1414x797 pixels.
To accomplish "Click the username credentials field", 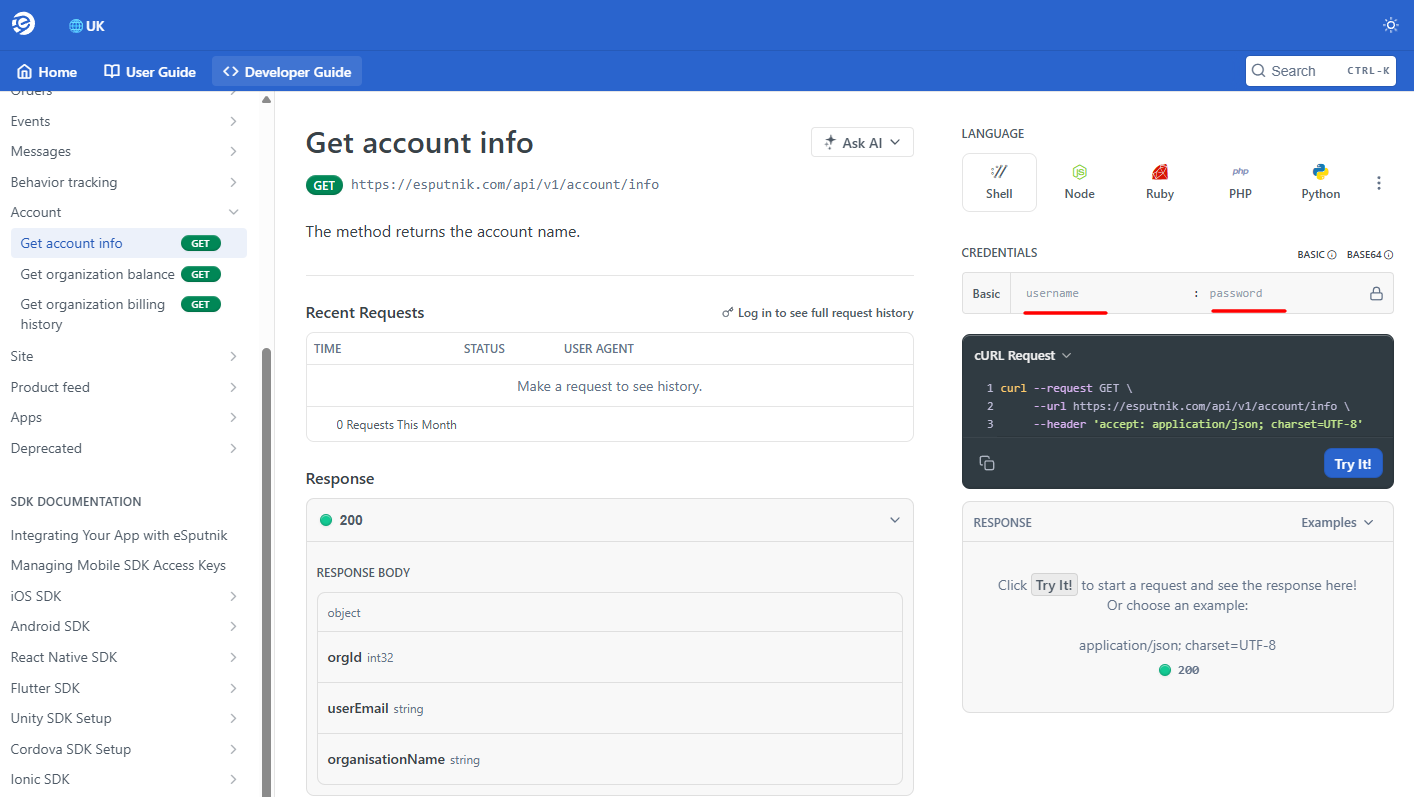I will [1103, 293].
